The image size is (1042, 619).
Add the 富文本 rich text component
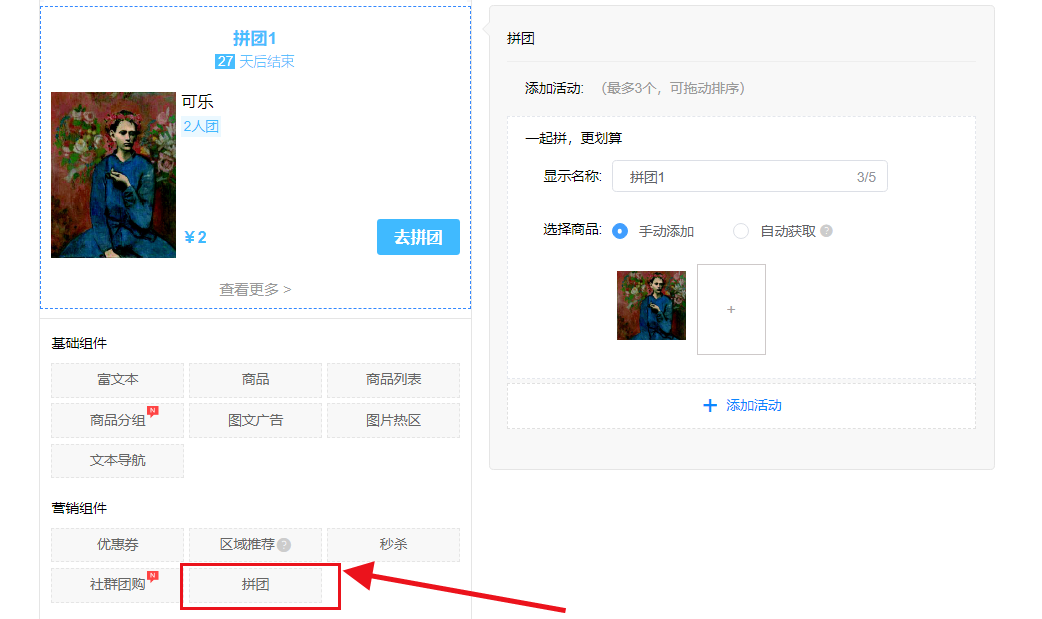pos(117,380)
